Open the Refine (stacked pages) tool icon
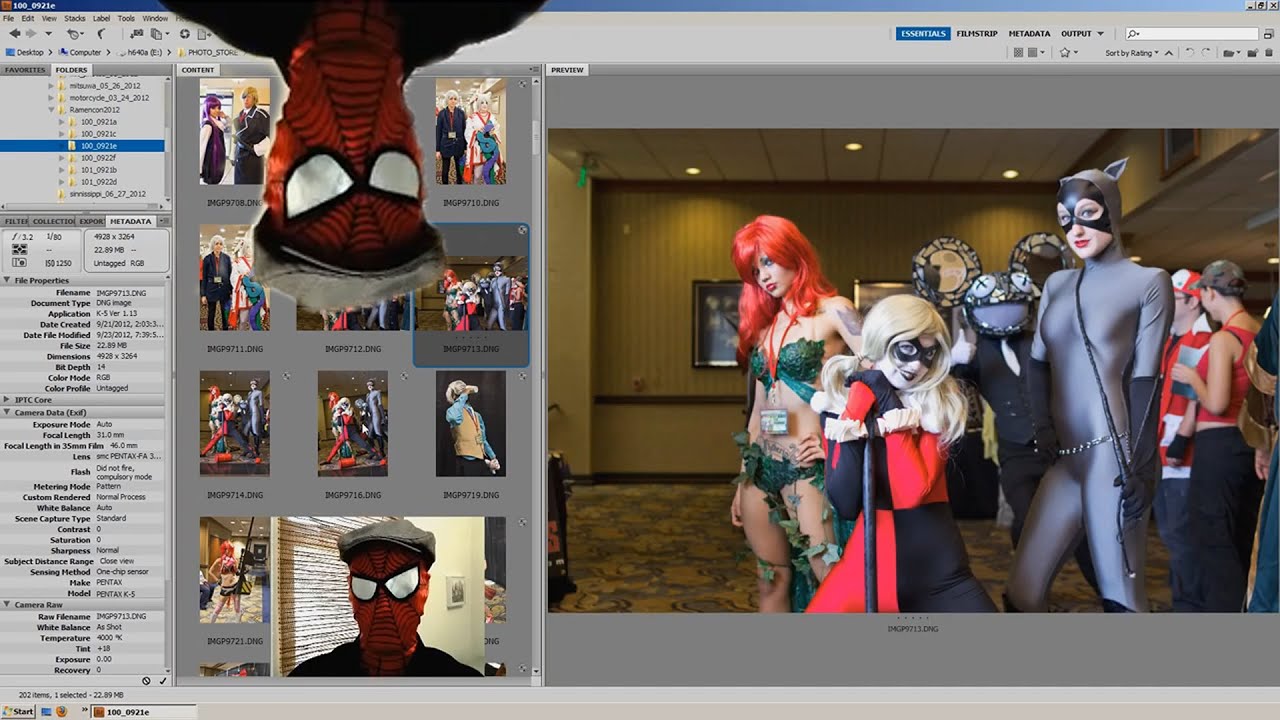Image resolution: width=1280 pixels, height=720 pixels. 159,33
